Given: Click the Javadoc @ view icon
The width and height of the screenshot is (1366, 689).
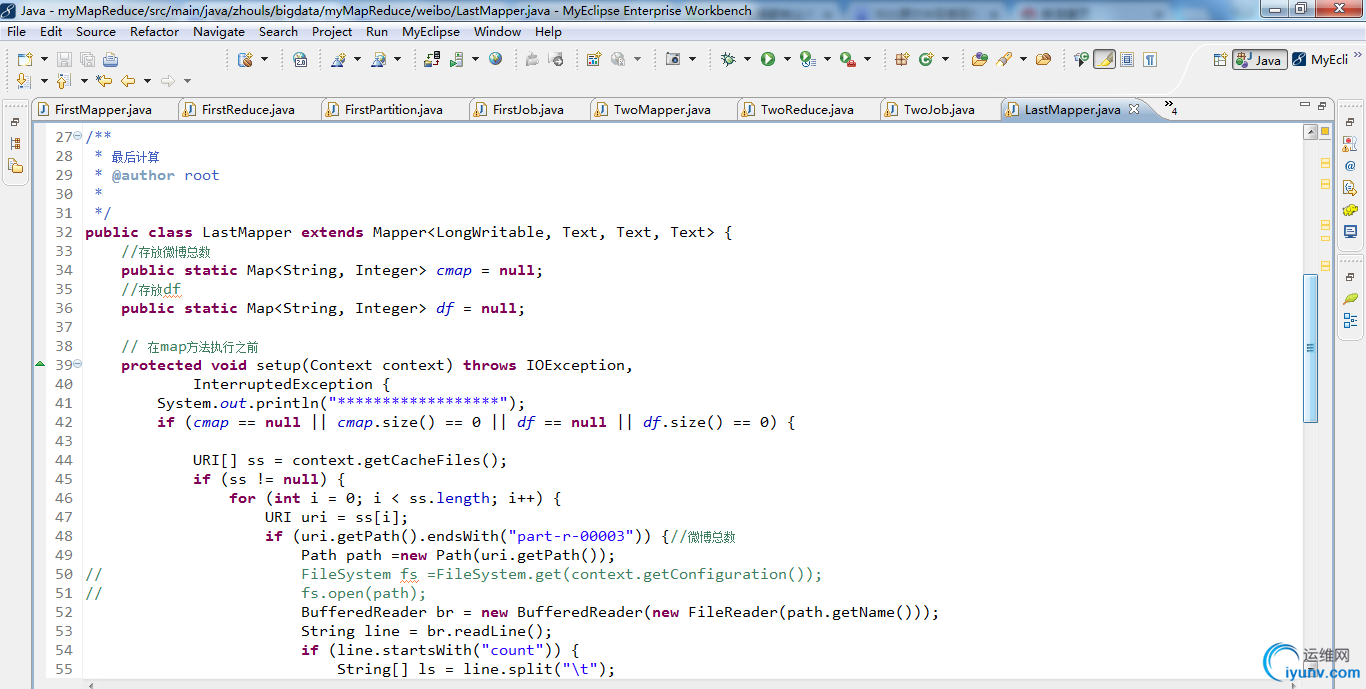Looking at the screenshot, I should coord(1350,166).
